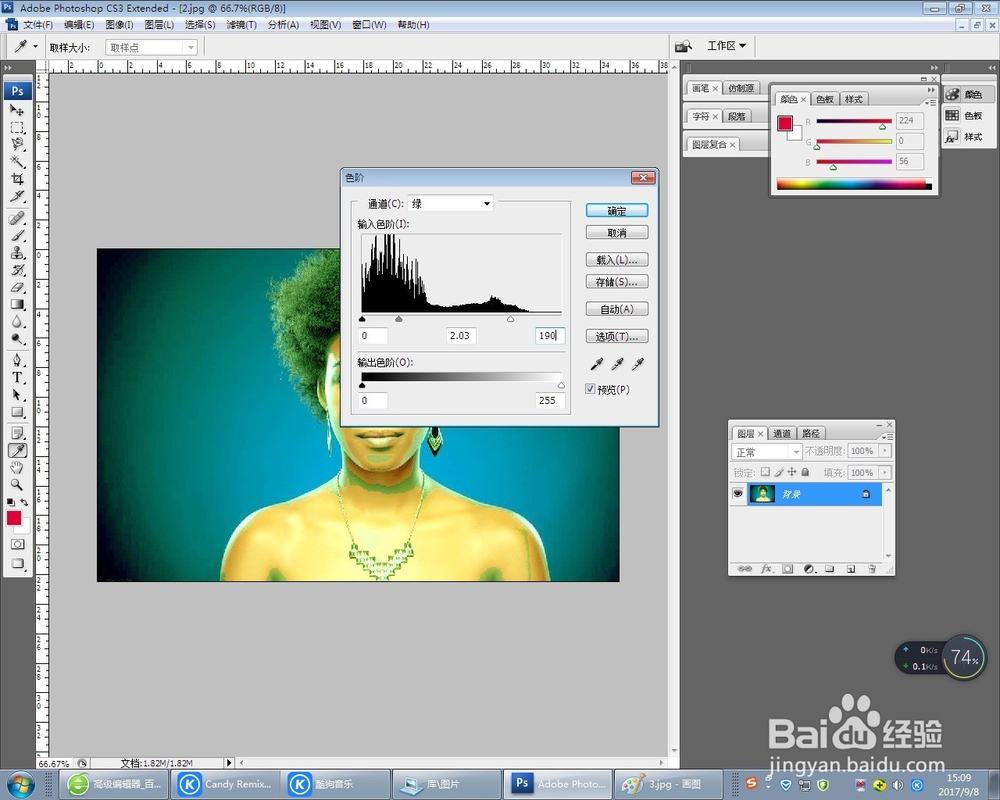Select the Notes tool
The image size is (1000, 800).
pos(17,434)
